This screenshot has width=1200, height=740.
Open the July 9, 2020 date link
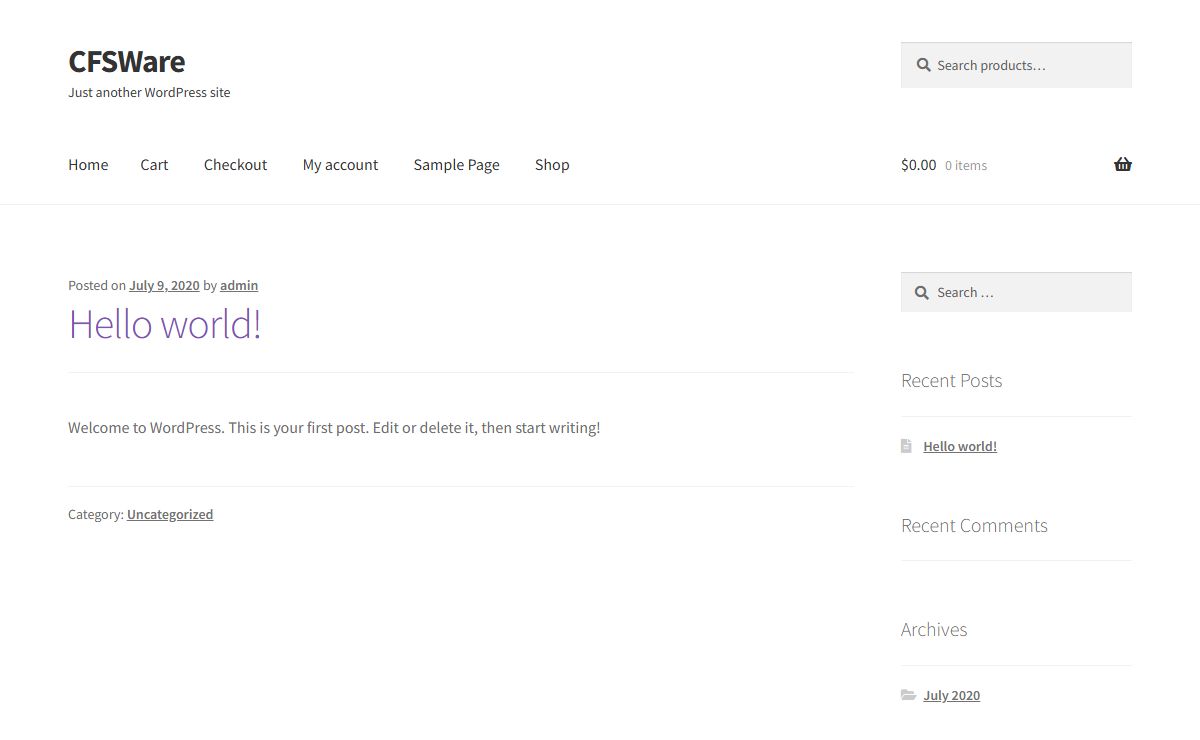164,285
